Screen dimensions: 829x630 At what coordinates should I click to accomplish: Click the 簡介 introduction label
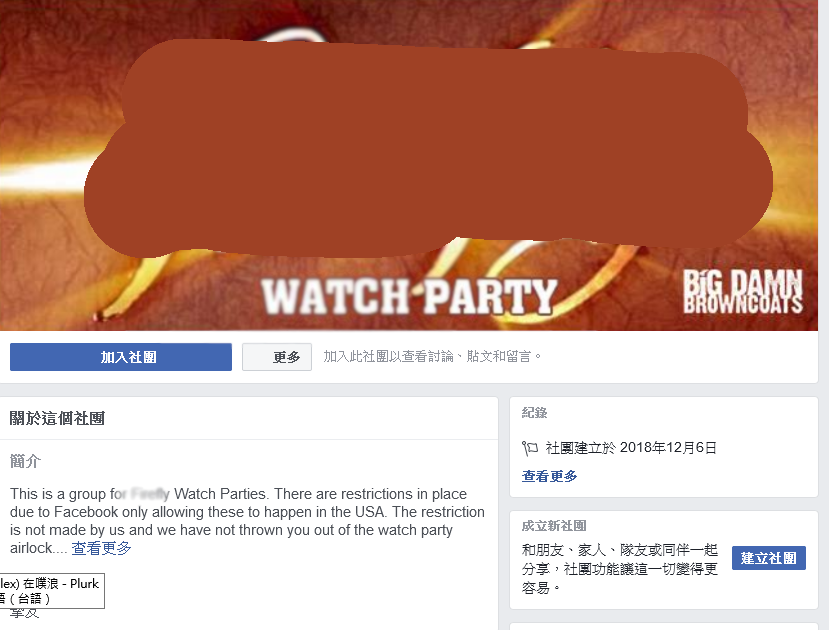click(25, 461)
